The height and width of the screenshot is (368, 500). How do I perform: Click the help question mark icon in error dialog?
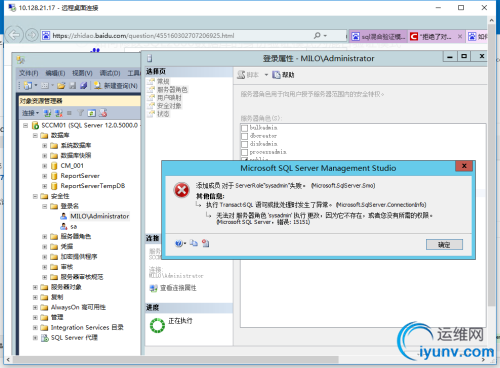pos(179,244)
